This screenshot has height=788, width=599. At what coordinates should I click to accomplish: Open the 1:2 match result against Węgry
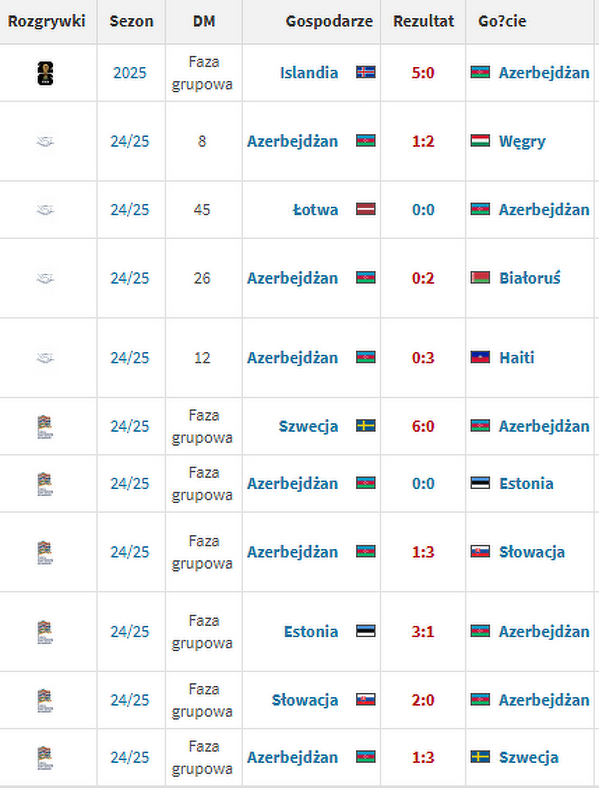tap(423, 141)
